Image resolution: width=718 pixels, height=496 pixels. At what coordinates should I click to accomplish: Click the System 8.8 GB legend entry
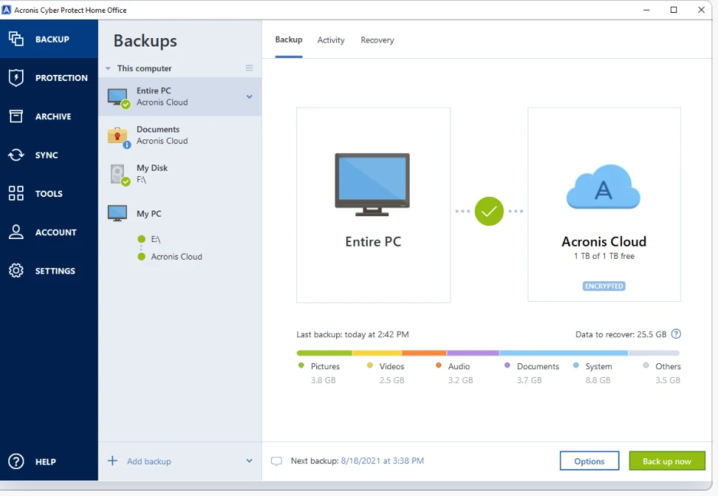593,373
